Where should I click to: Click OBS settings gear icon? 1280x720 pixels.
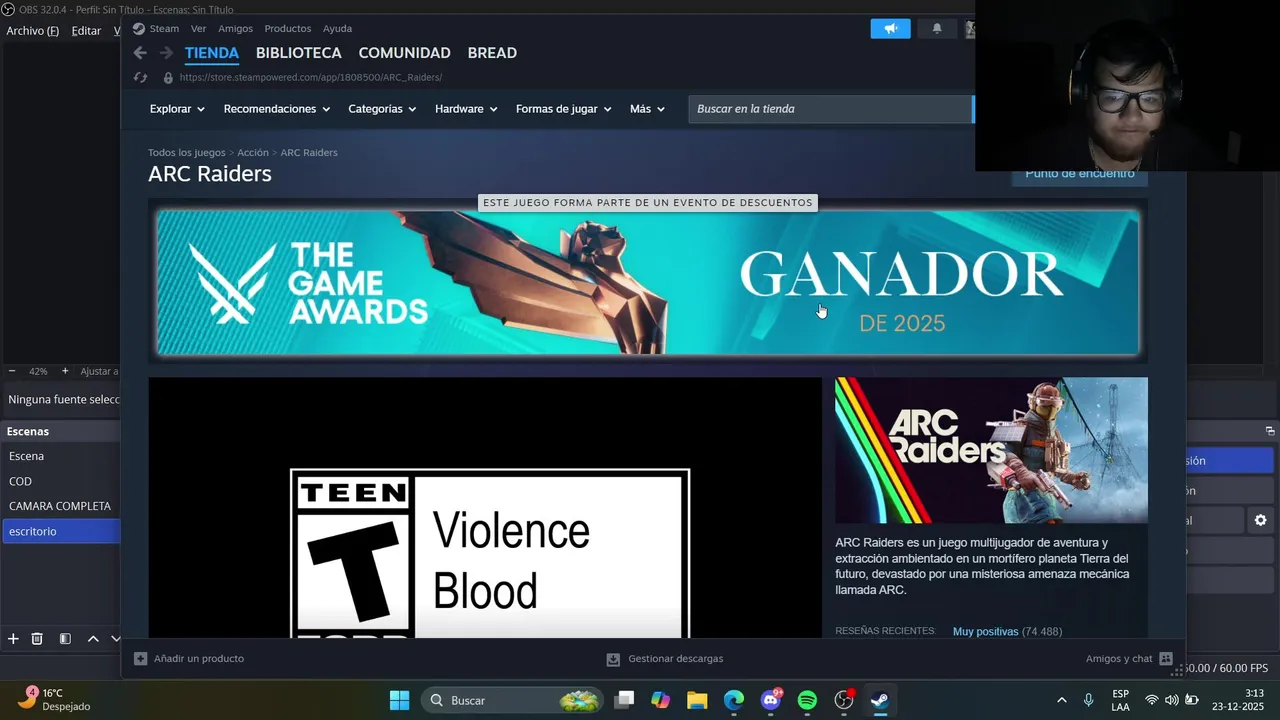click(1260, 520)
